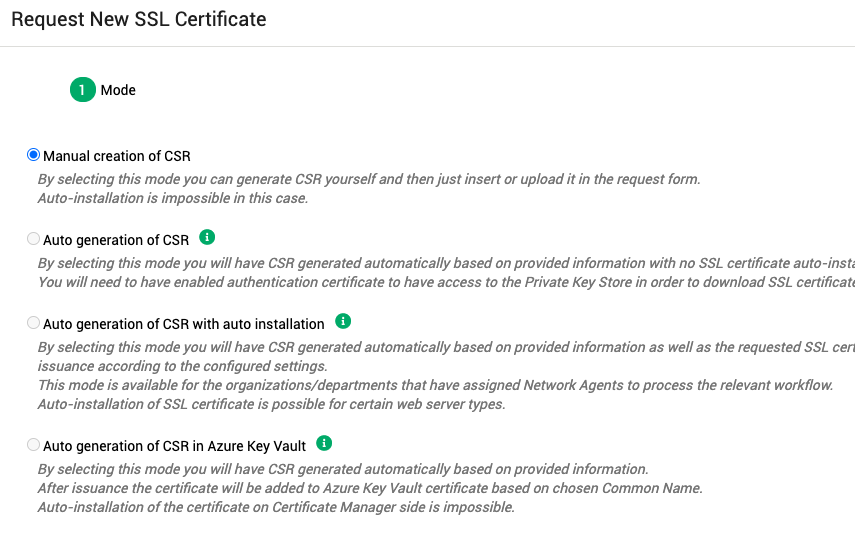Screen dimensions: 855x536
Task: Choose the Auto generation of CSR radio button
Action: 34,239
